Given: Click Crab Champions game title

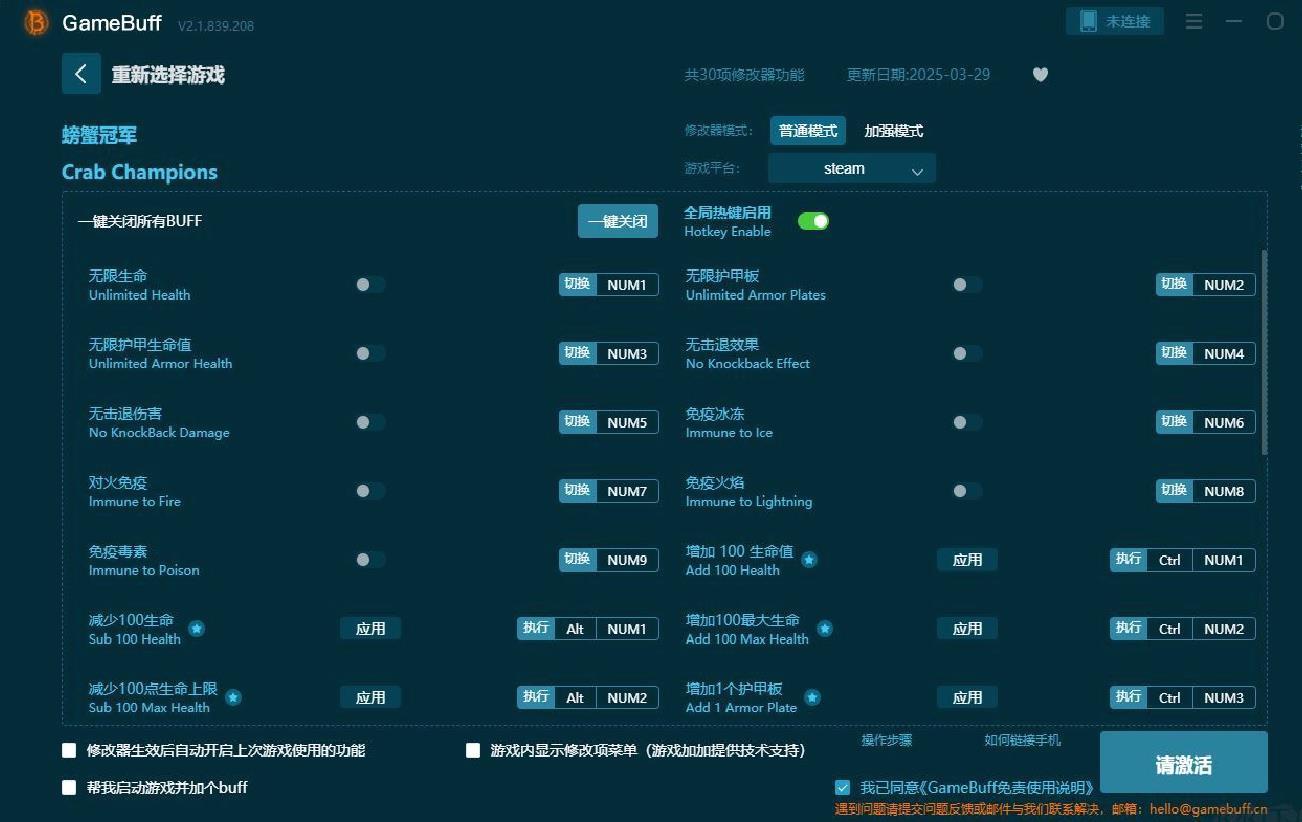Looking at the screenshot, I should [140, 172].
